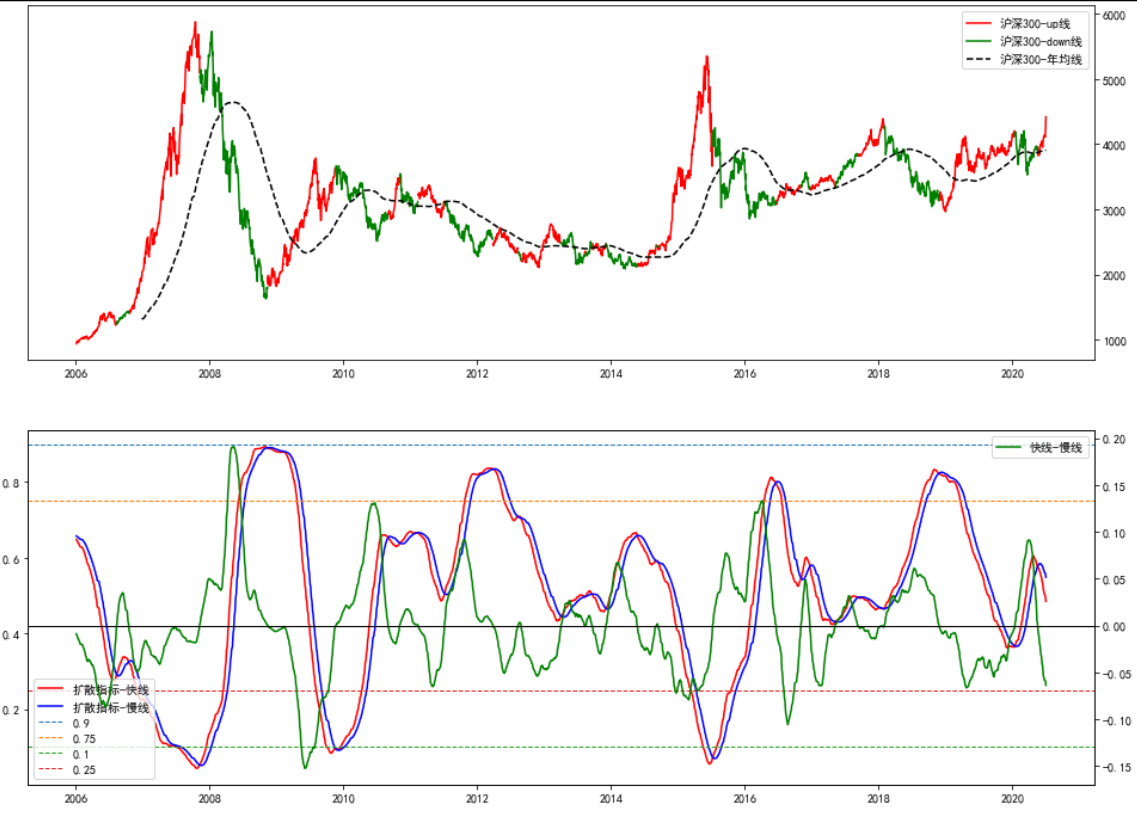
Task: Select the 扩散指标-快线 legend label
Action: (x=111, y=690)
